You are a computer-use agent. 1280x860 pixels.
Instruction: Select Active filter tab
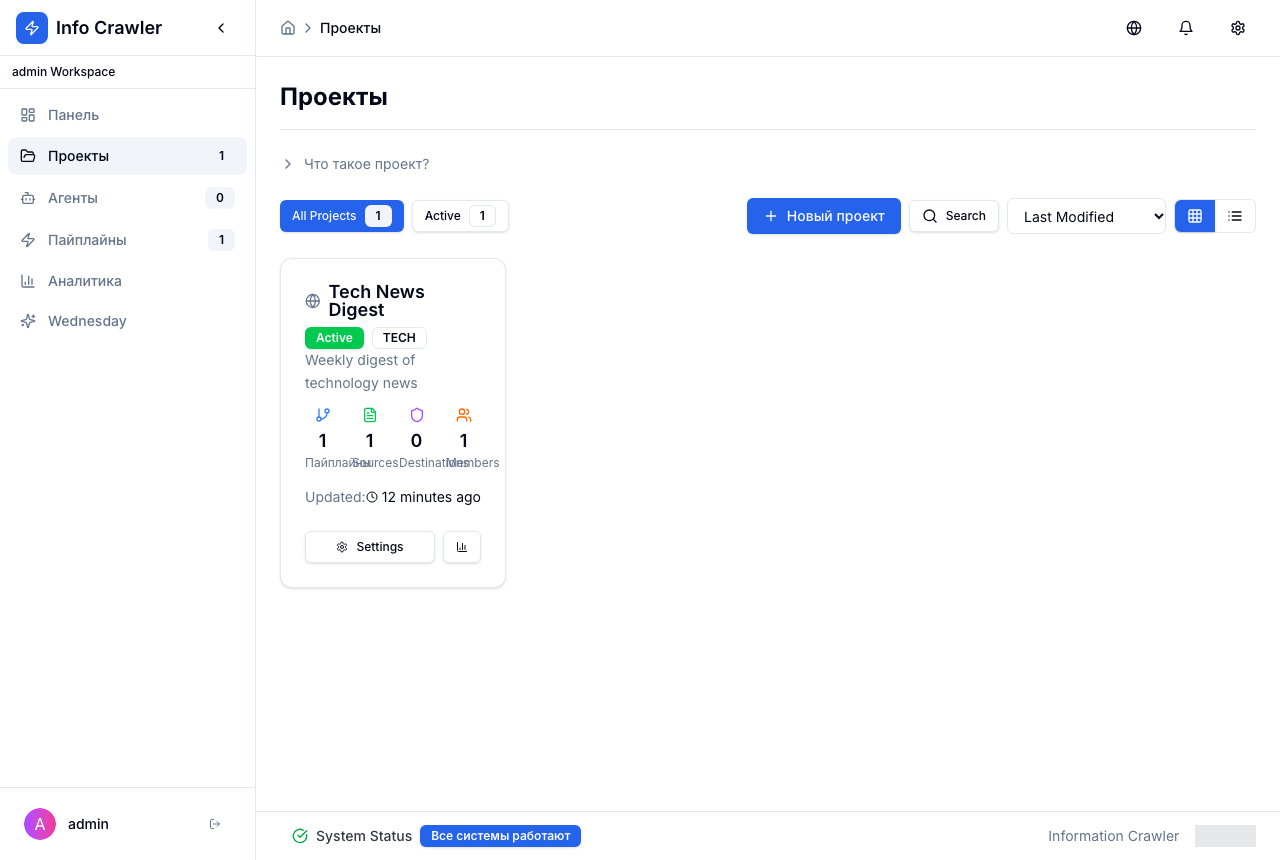pyautogui.click(x=460, y=216)
